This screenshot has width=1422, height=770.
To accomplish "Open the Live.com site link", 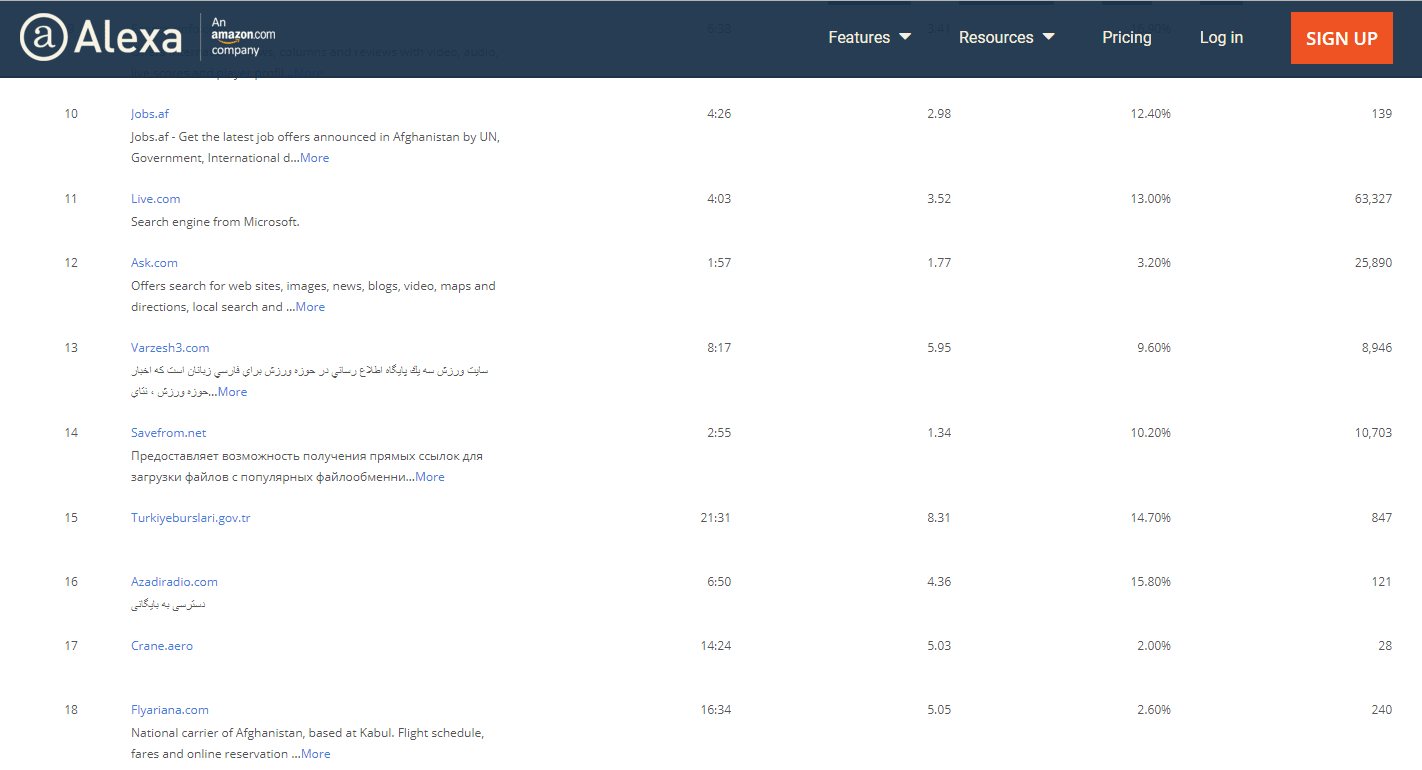I will tap(156, 199).
